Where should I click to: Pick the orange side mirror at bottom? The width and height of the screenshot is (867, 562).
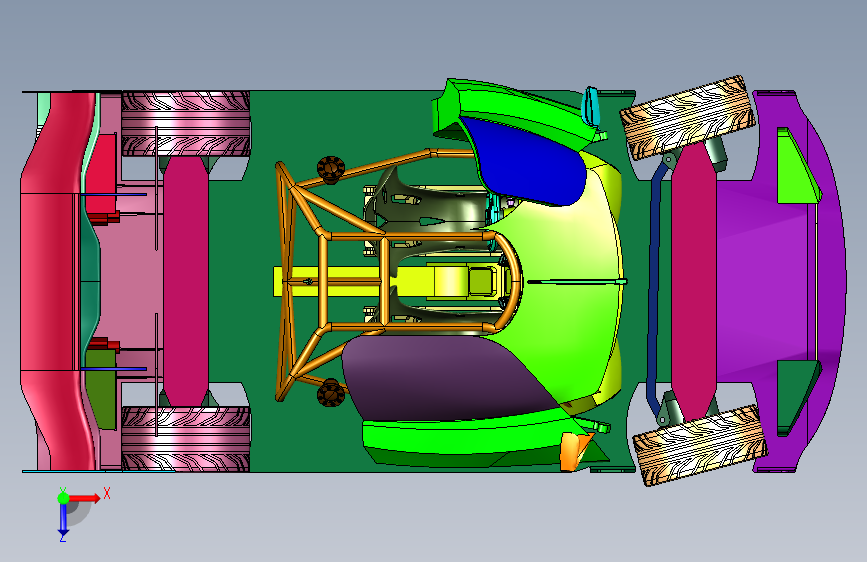coord(572,451)
